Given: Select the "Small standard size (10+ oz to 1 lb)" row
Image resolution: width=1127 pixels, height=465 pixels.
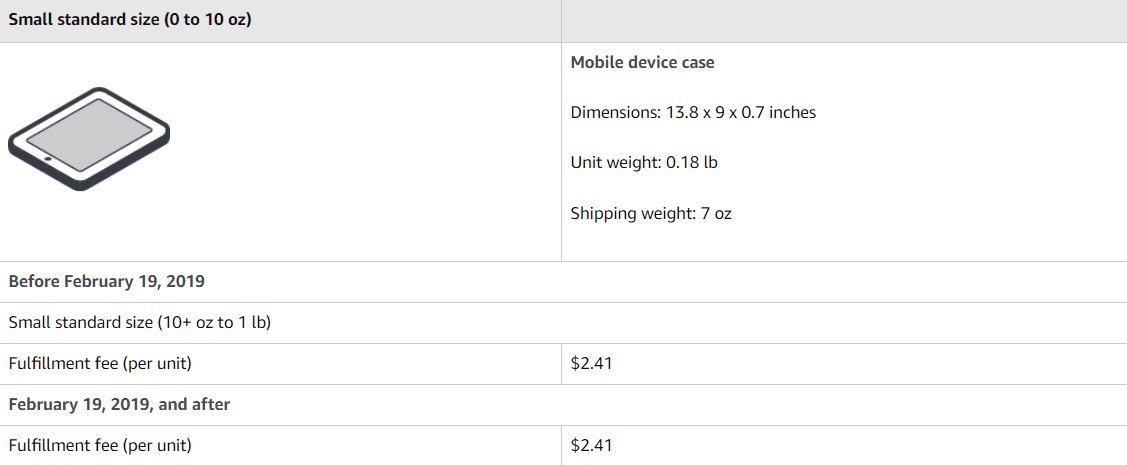Looking at the screenshot, I should click(140, 322).
